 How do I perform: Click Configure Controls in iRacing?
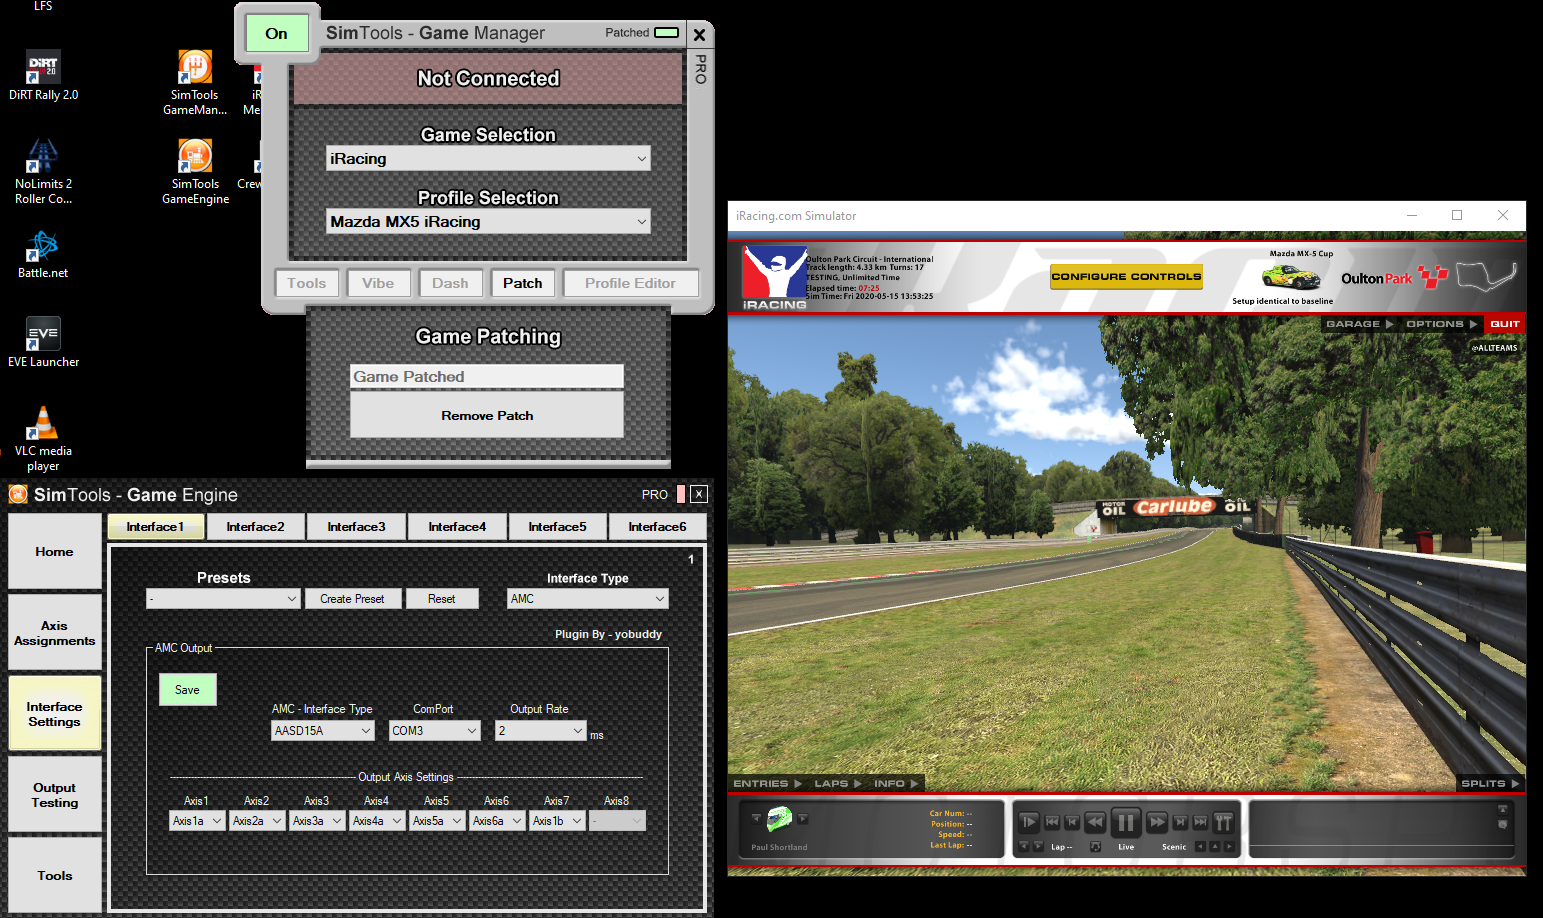pos(1126,277)
